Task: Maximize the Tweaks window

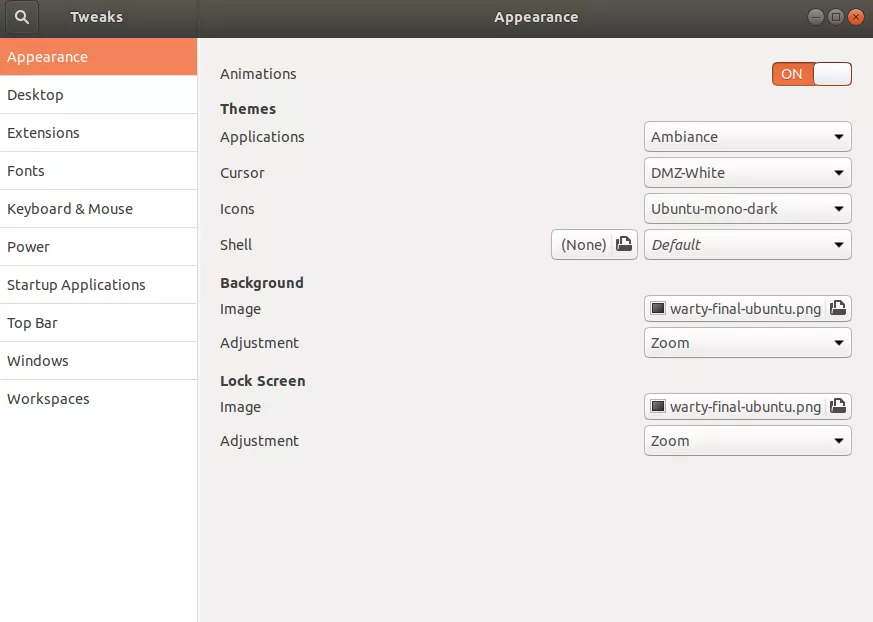Action: click(x=836, y=17)
